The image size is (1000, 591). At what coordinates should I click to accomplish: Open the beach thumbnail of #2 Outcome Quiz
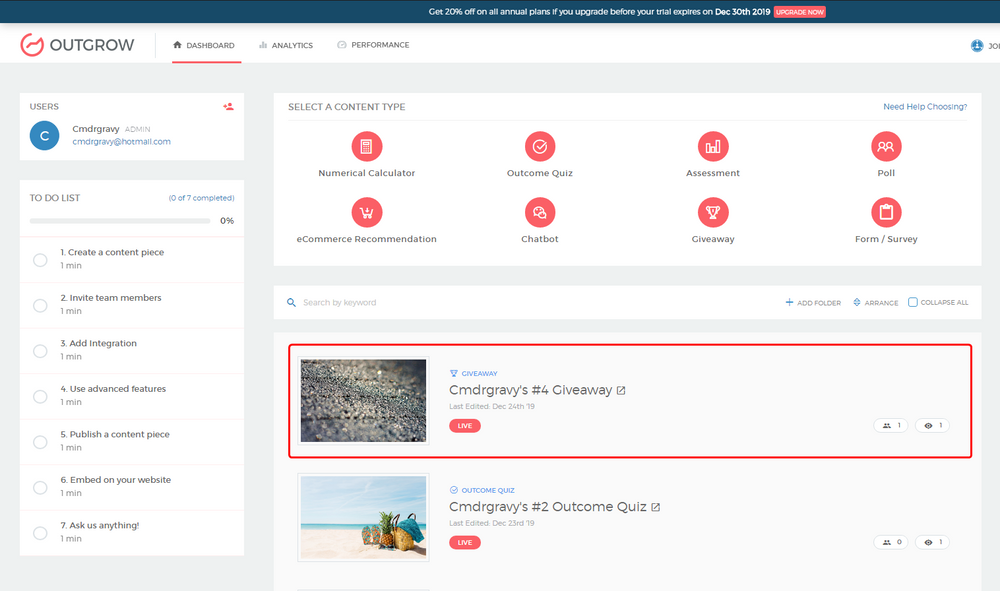click(x=364, y=518)
